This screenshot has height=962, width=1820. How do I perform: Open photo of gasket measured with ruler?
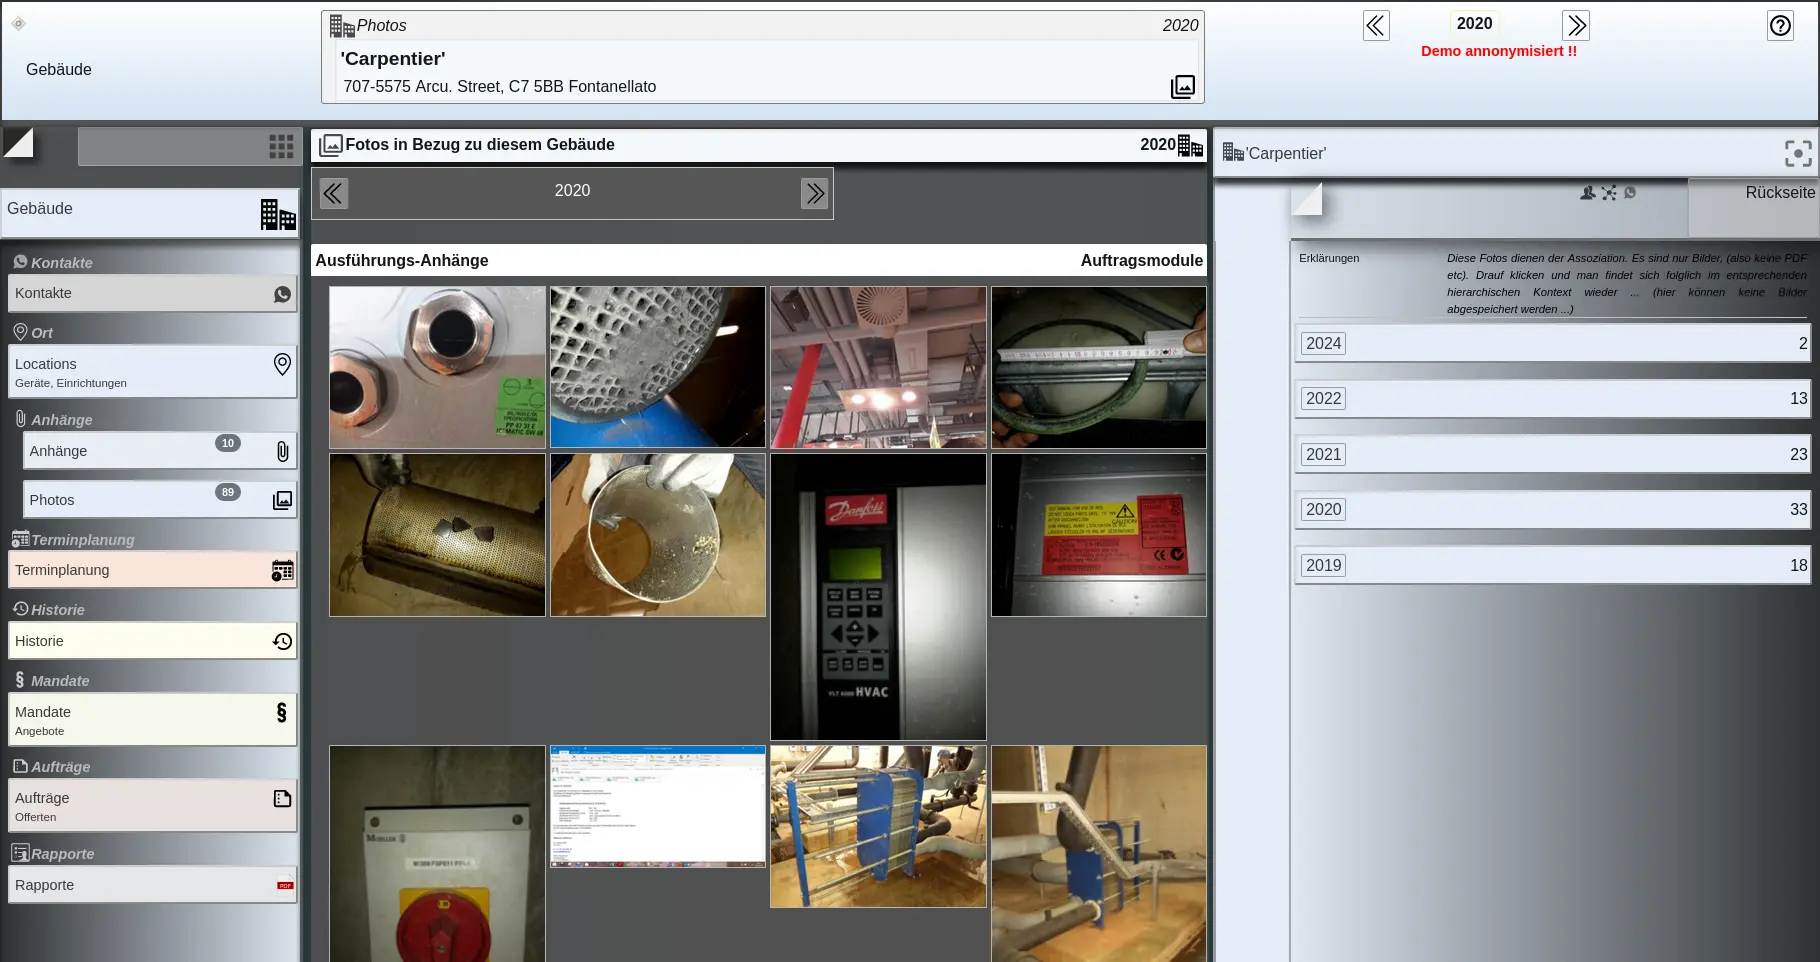(x=1099, y=367)
